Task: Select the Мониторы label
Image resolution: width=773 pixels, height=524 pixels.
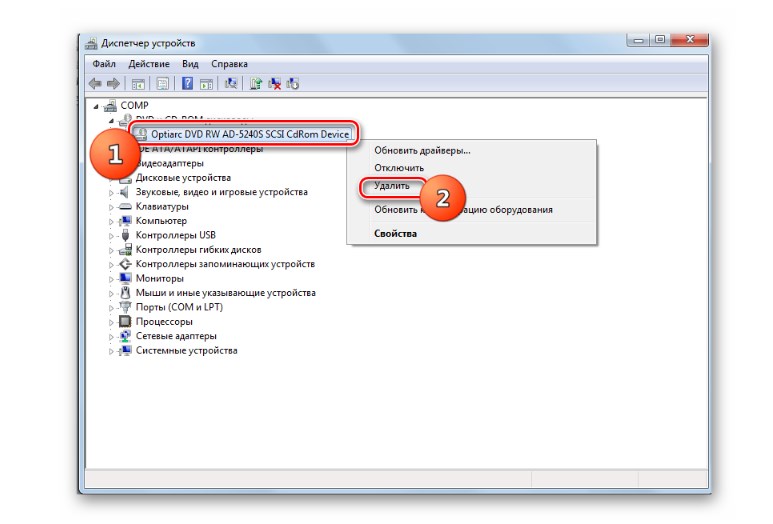Action: point(160,279)
